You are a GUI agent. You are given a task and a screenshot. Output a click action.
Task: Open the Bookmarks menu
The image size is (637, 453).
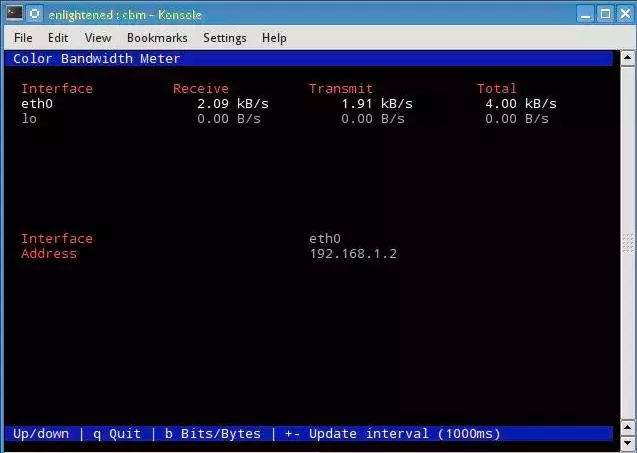pyautogui.click(x=157, y=38)
